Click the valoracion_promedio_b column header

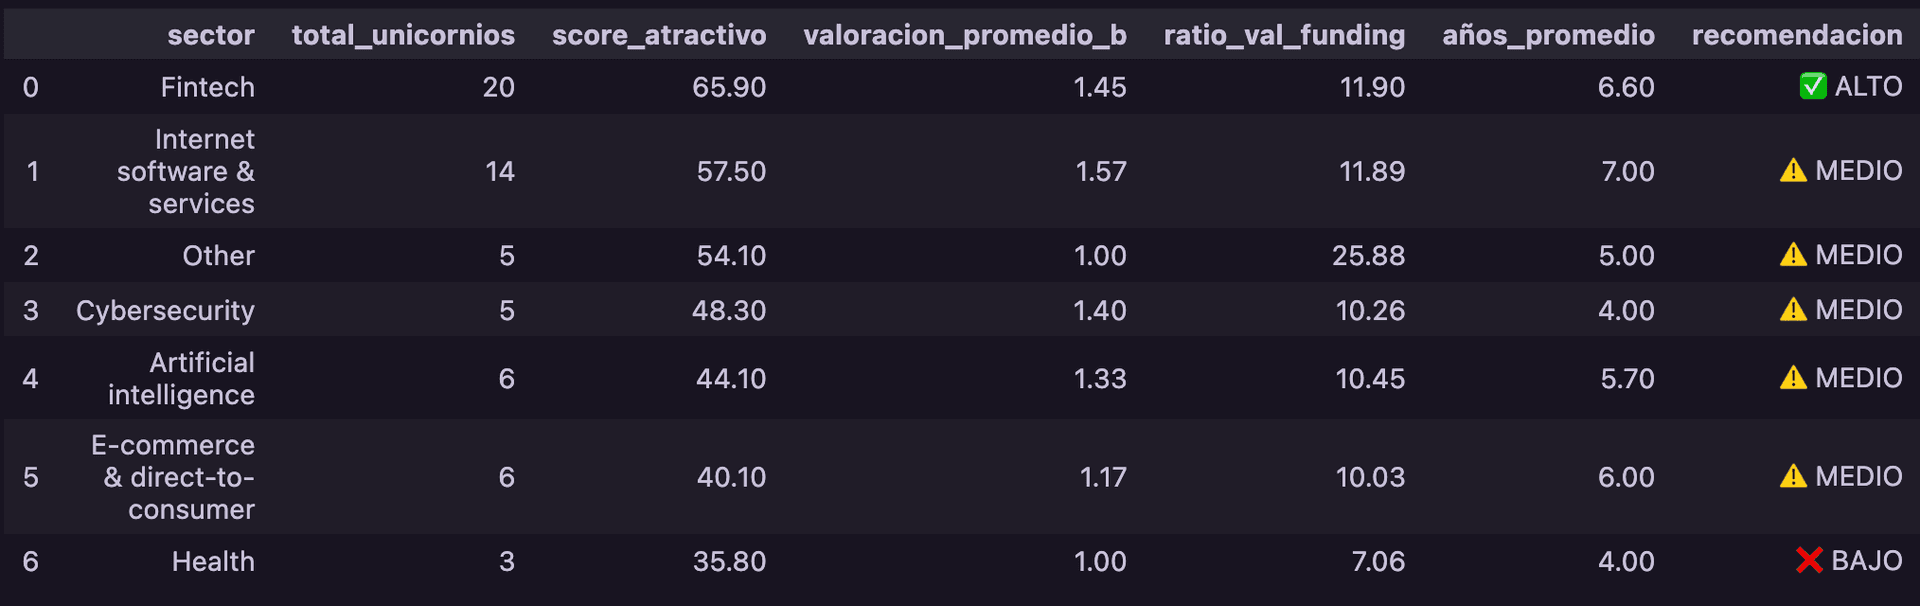(964, 35)
